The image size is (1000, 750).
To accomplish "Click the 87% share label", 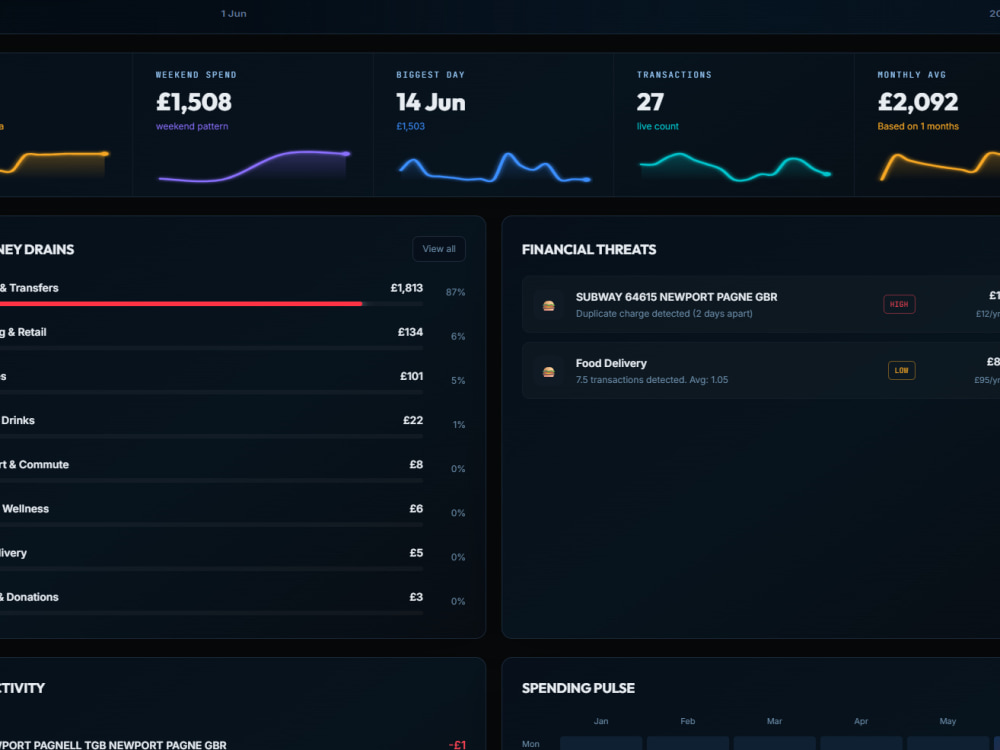I will [x=455, y=292].
